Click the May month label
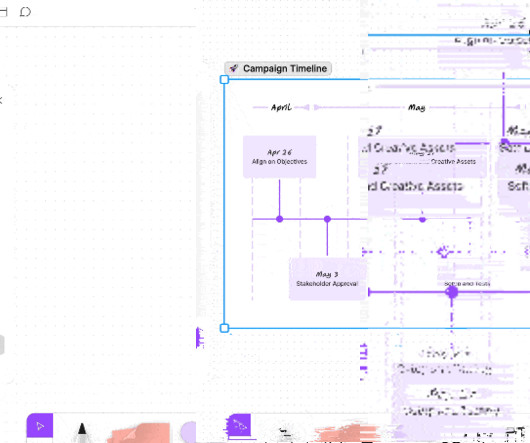The width and height of the screenshot is (530, 443). (x=416, y=107)
